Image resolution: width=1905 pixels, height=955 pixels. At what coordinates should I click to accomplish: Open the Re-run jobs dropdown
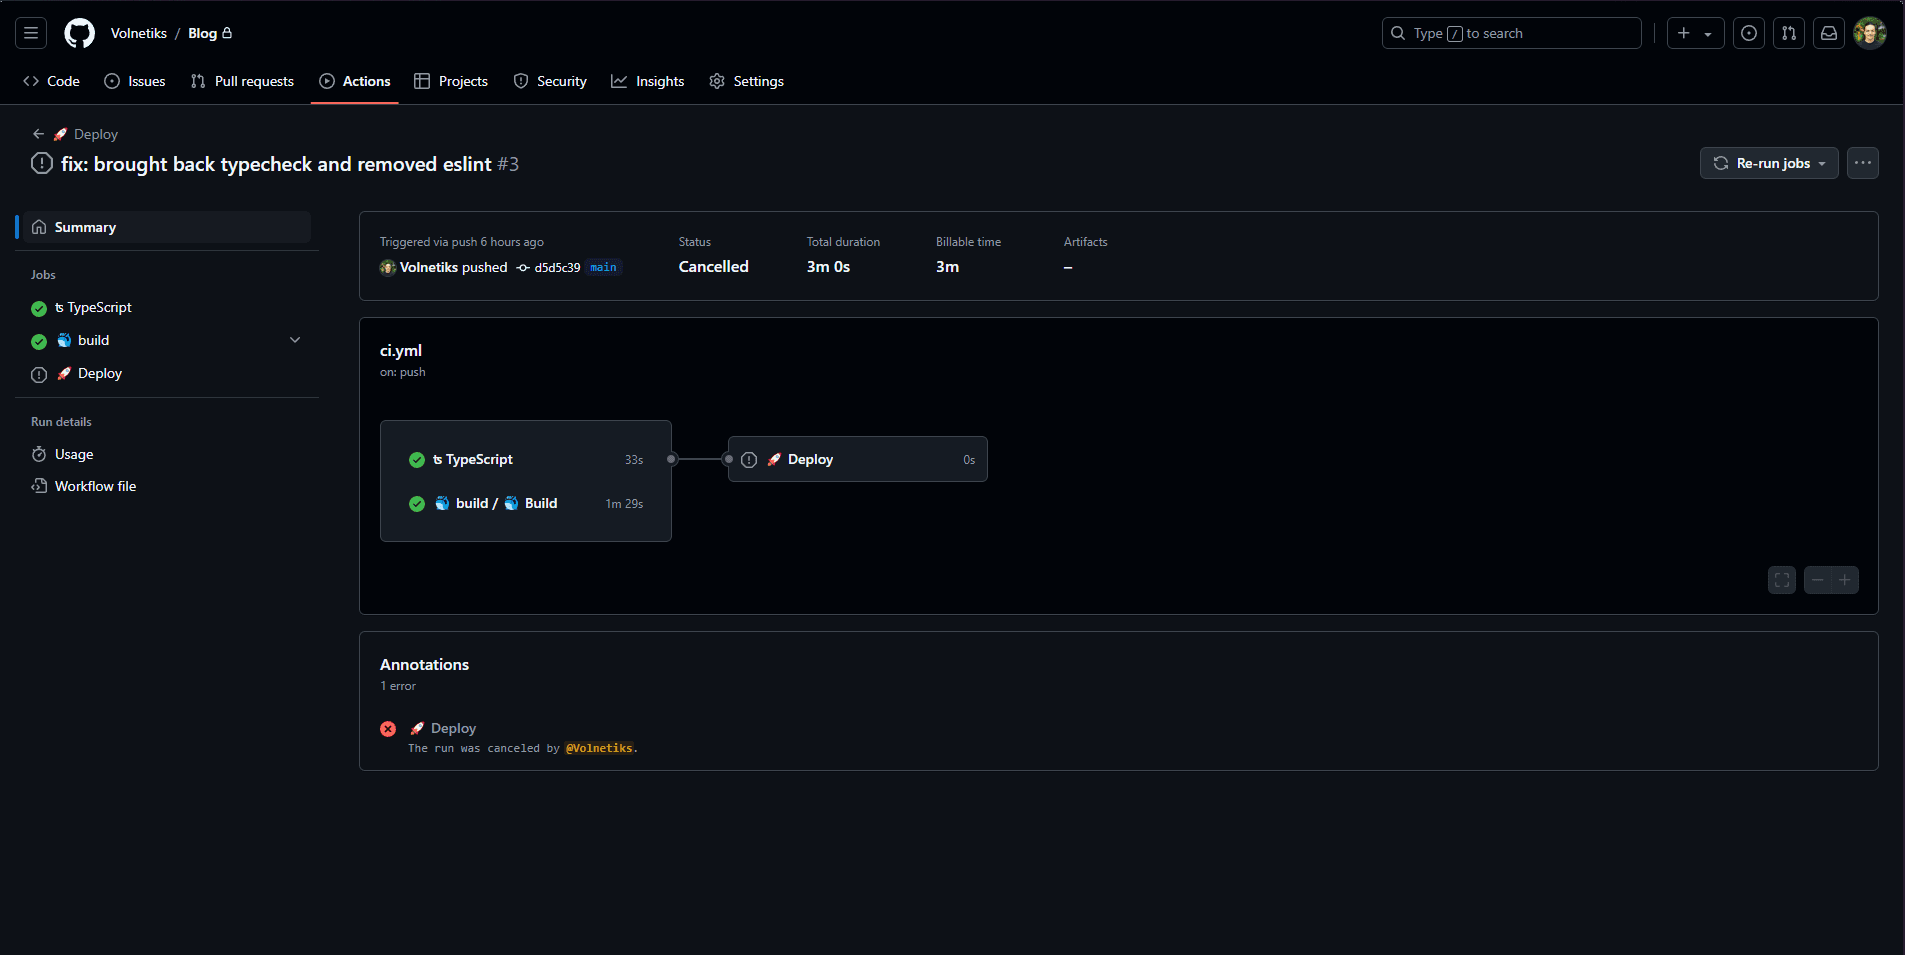coord(1768,163)
